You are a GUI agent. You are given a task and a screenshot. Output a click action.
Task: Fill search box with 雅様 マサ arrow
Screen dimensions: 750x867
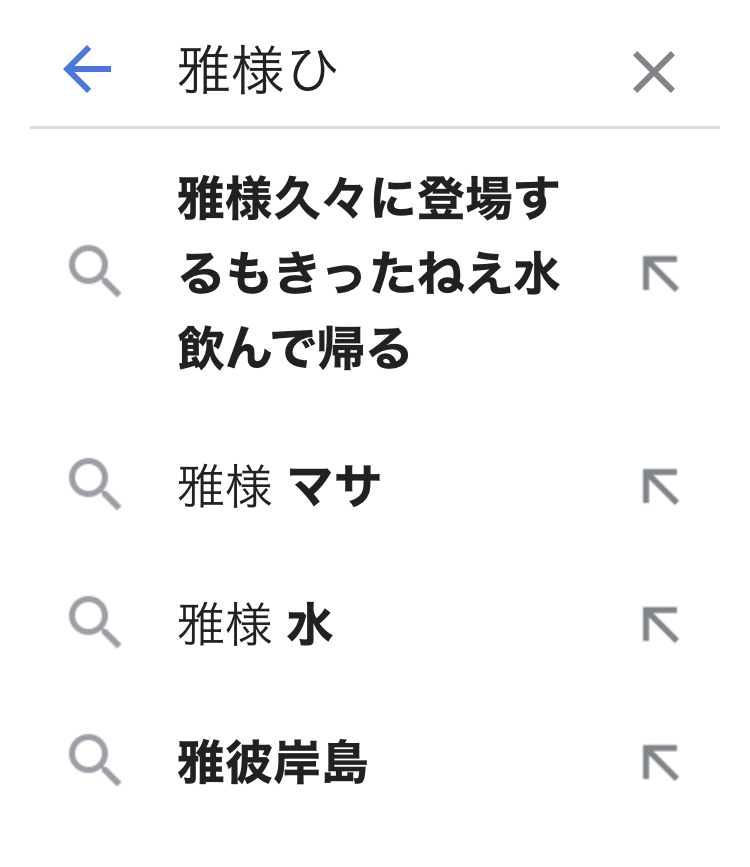point(660,487)
